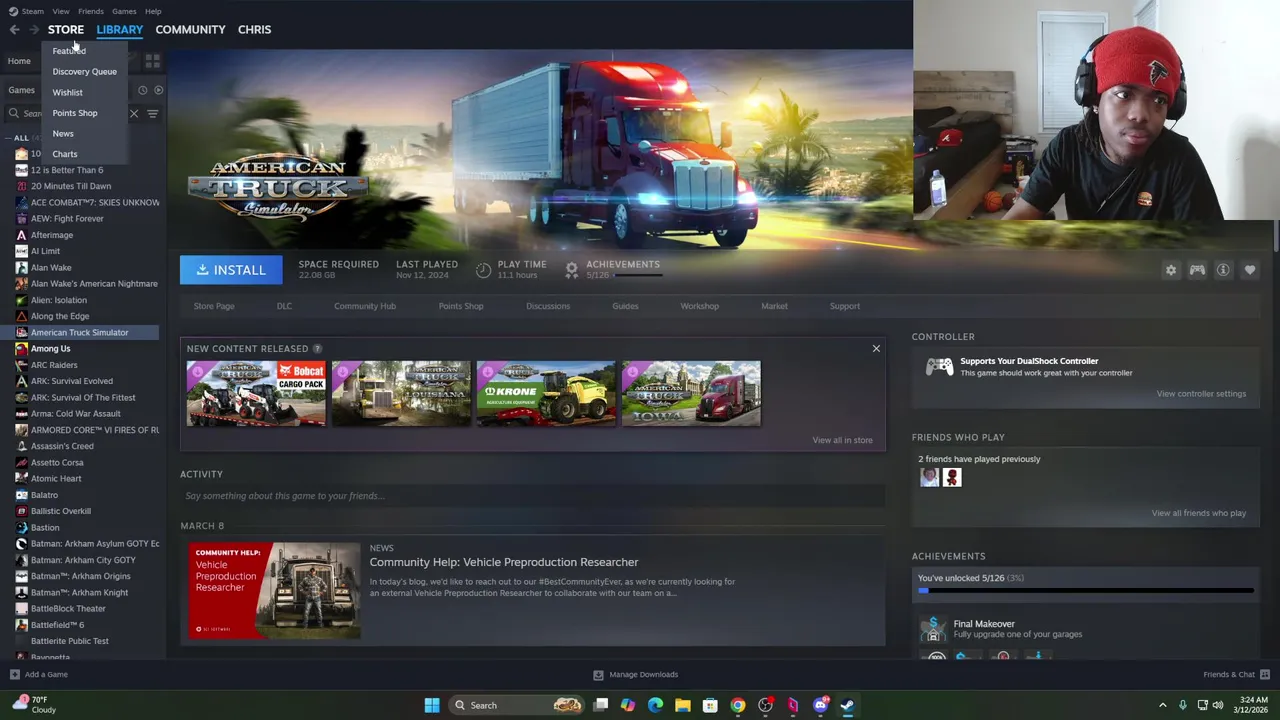Add game to favorites heart icon
This screenshot has height=720, width=1280.
tap(1250, 270)
